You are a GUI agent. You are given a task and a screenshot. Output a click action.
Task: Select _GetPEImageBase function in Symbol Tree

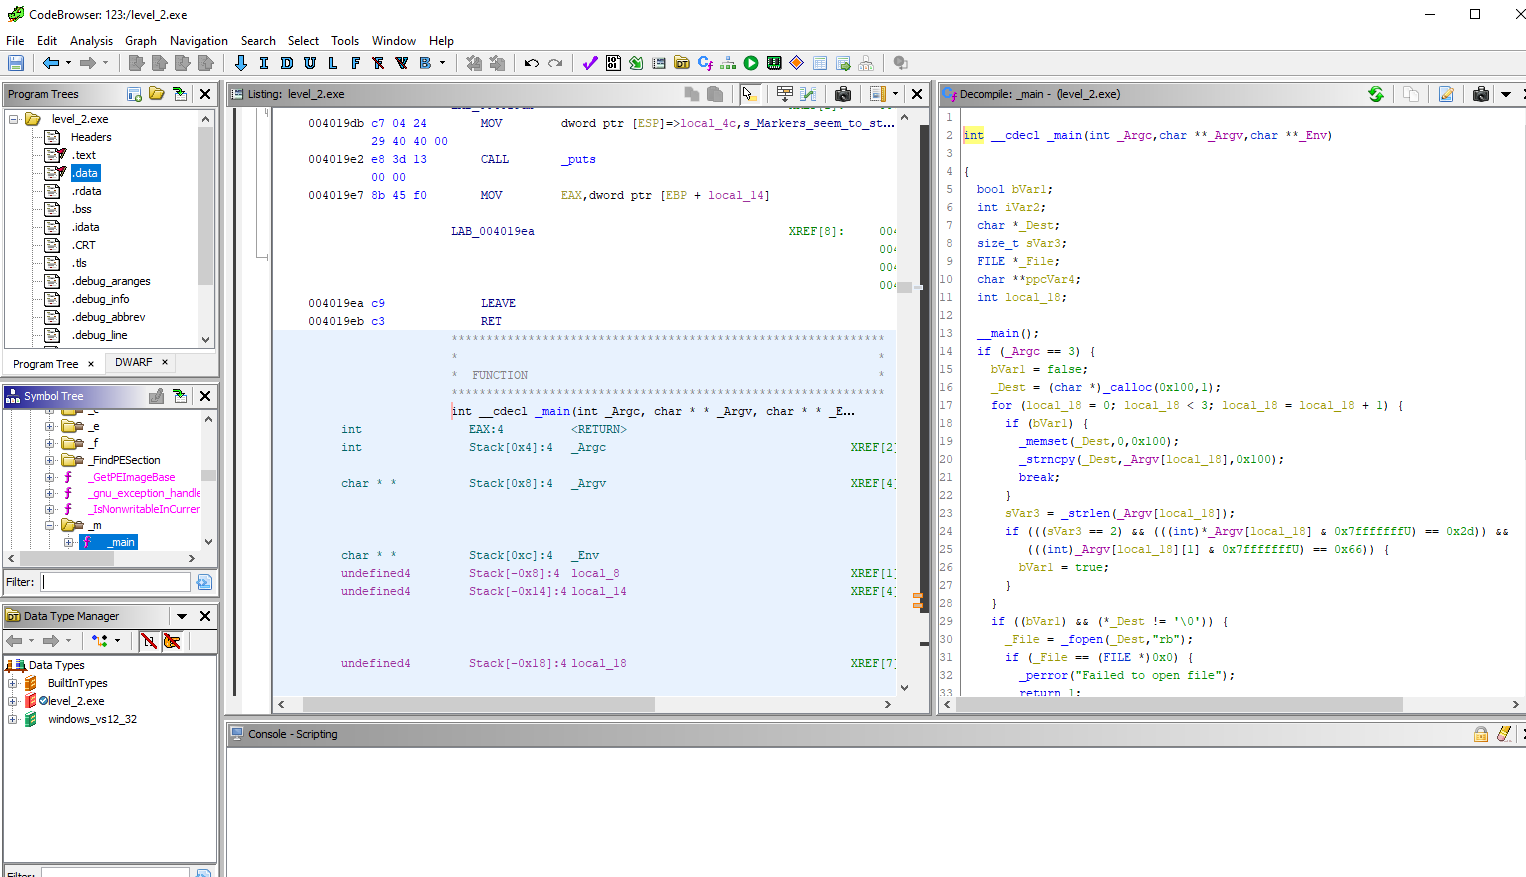(134, 477)
